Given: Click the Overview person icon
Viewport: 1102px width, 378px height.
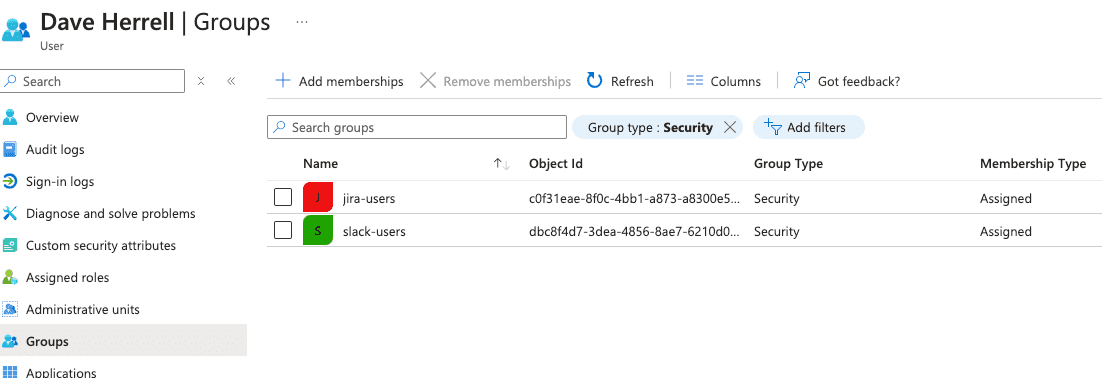Looking at the screenshot, I should point(10,117).
